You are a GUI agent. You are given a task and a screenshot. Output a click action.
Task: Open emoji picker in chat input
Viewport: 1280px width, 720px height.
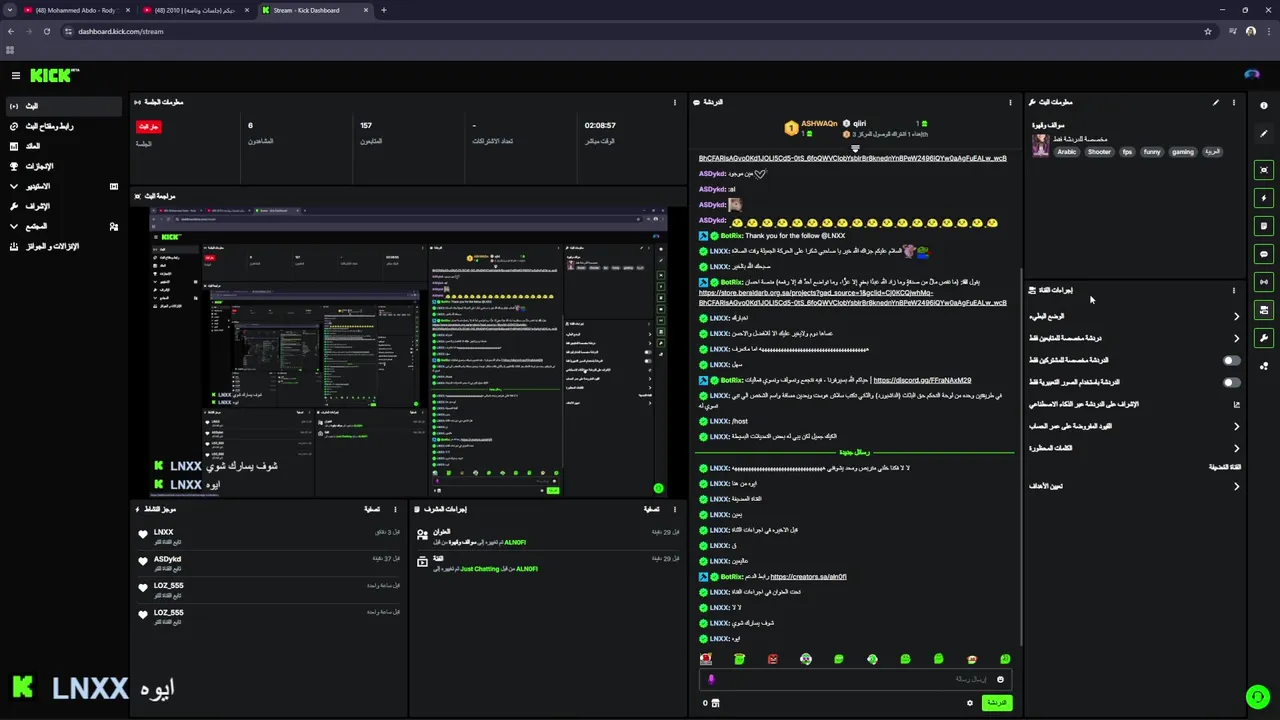click(1000, 679)
